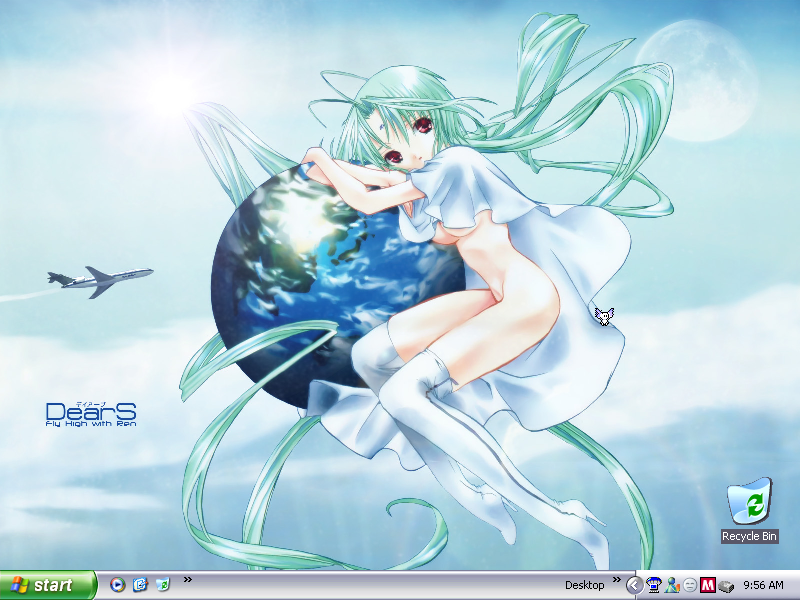This screenshot has width=800, height=600.
Task: Click the Desktop toolbar label
Action: click(585, 585)
